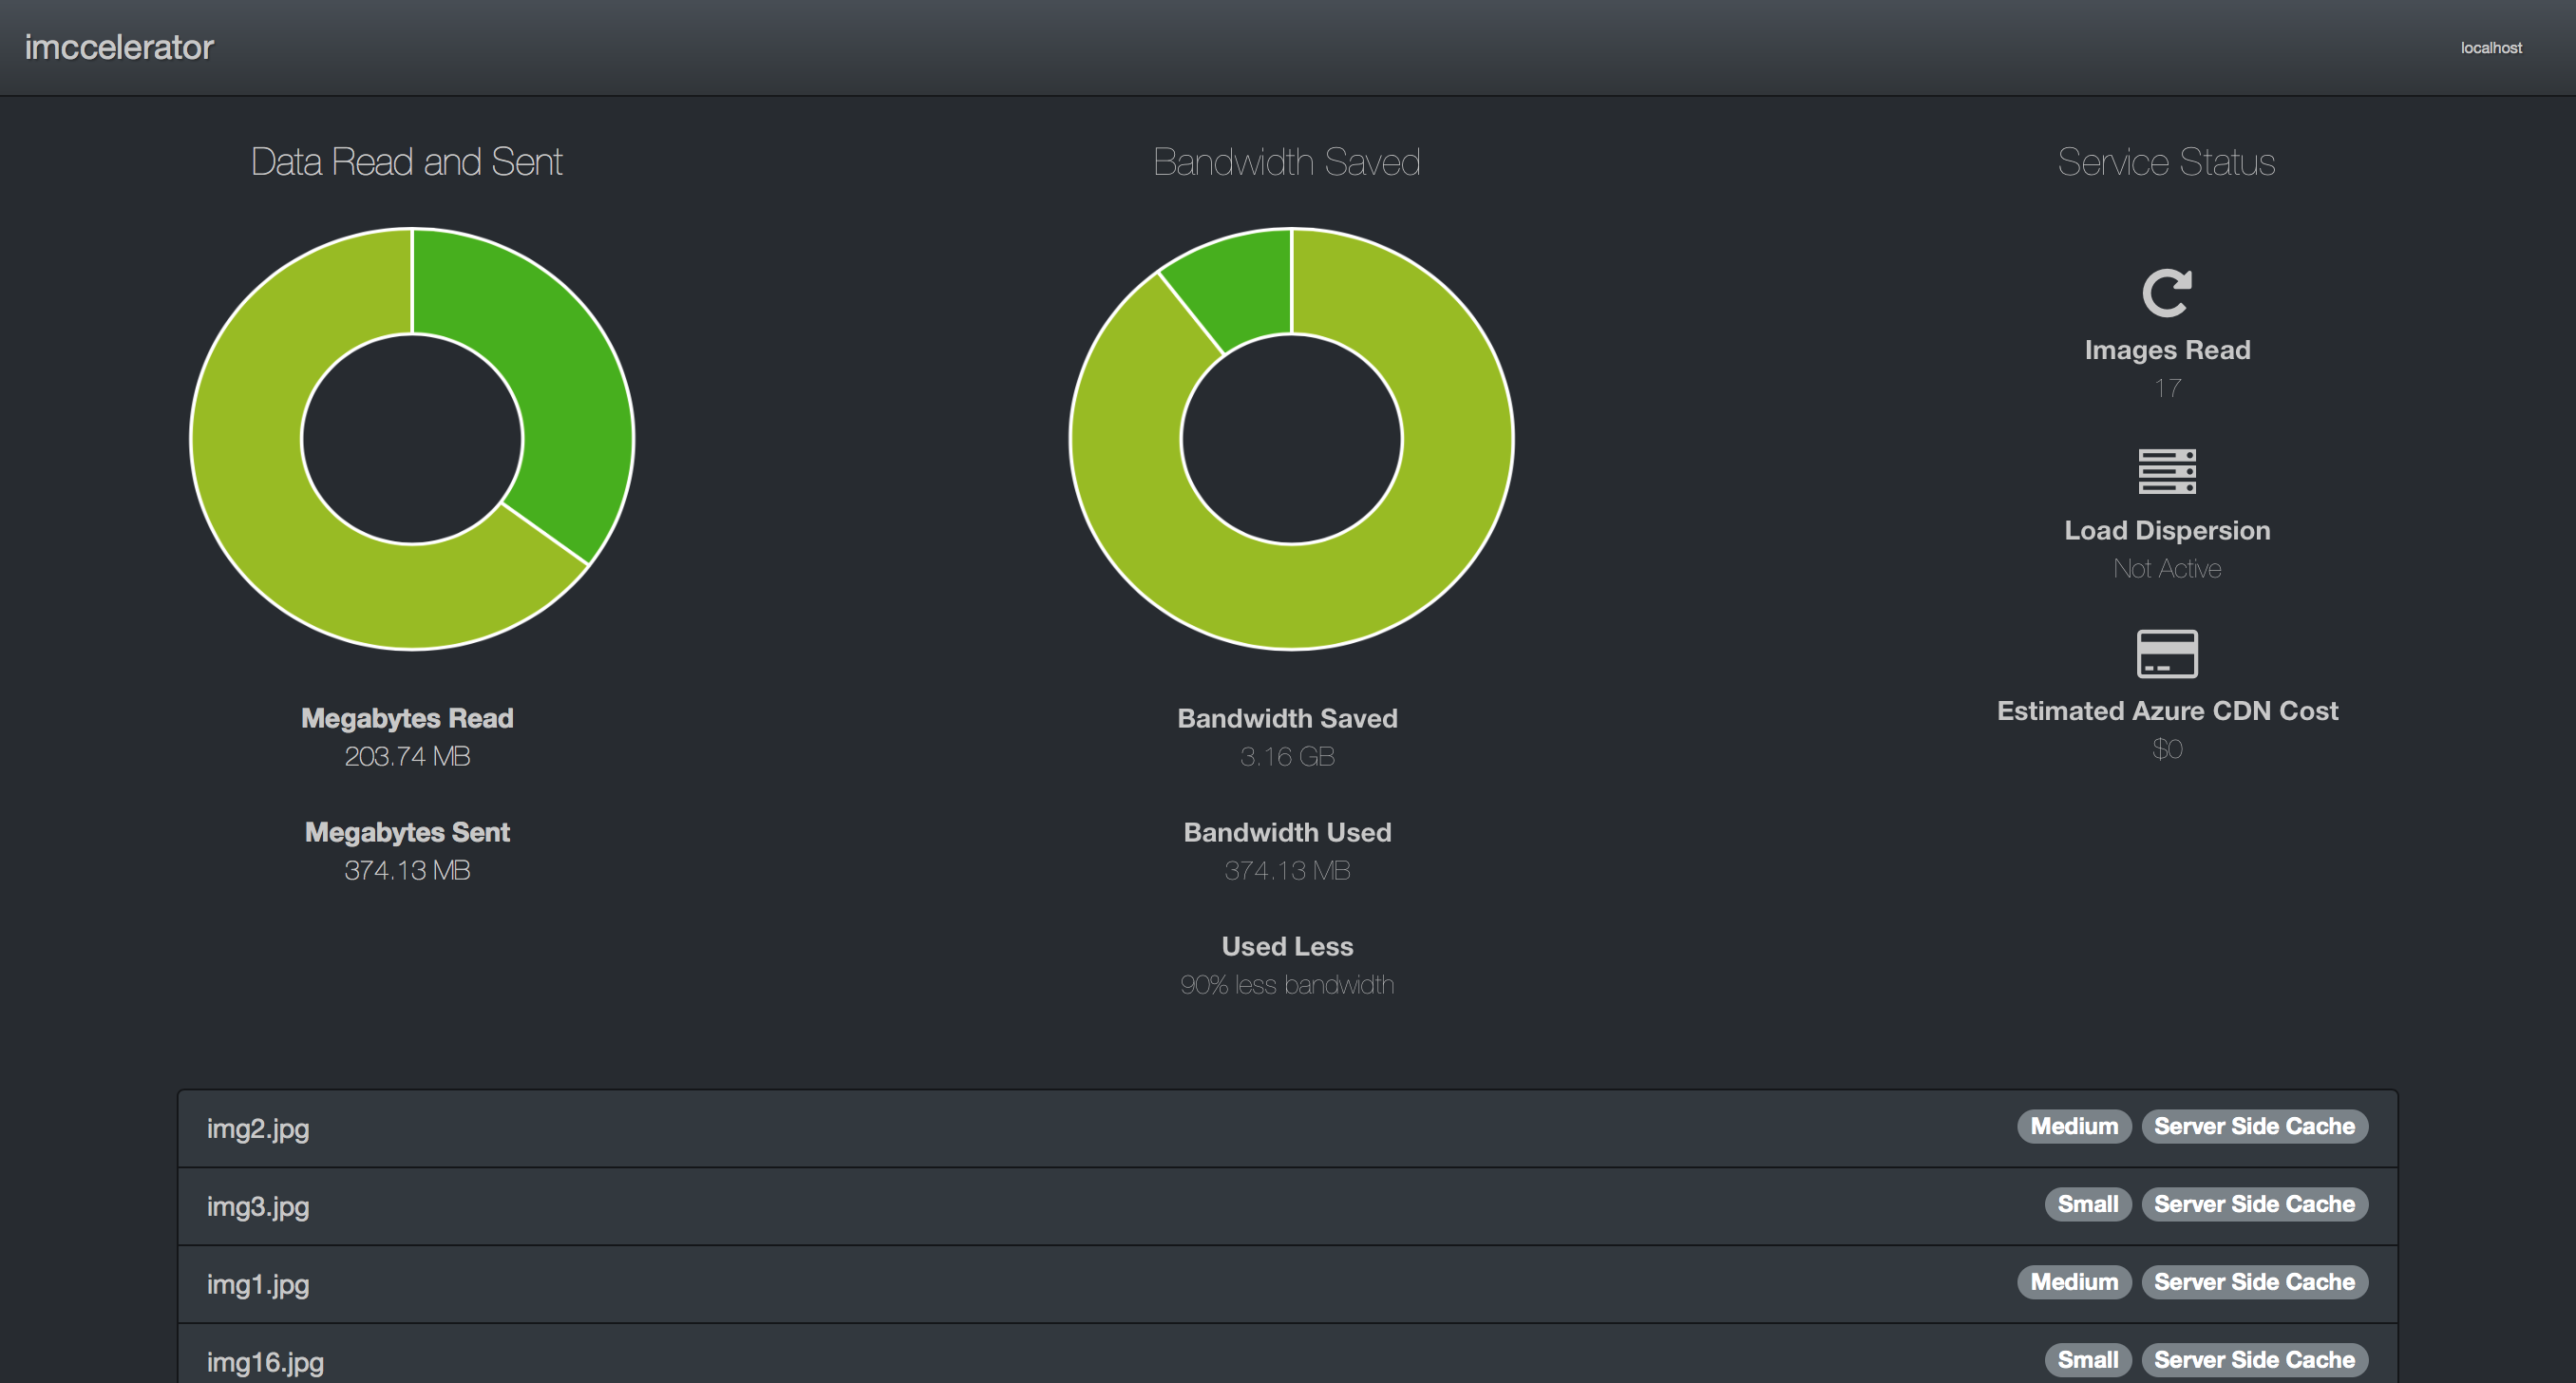The image size is (2576, 1383).
Task: Click Server Side Cache badge for img16.jpg
Action: [2253, 1360]
